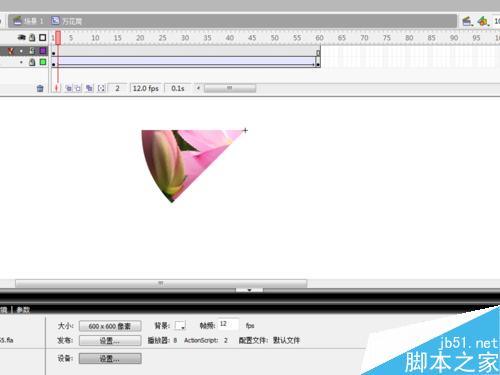This screenshot has width=500, height=375.
Task: Click the outline all layers square icon
Action: [43, 37]
